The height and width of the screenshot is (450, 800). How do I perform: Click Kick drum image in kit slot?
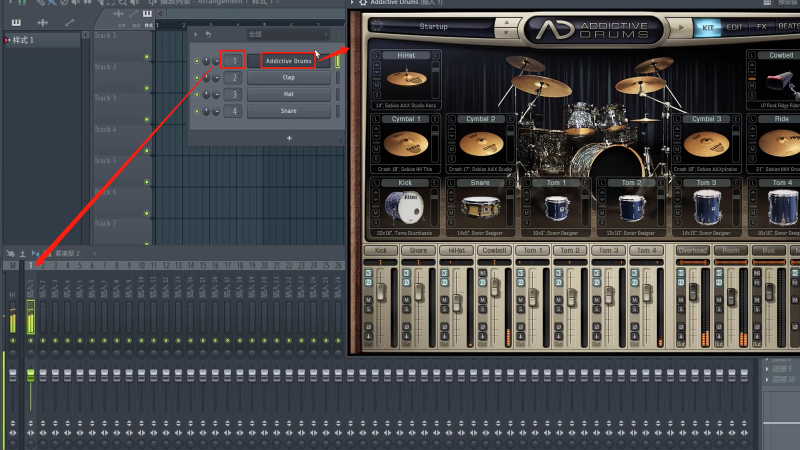pos(406,207)
